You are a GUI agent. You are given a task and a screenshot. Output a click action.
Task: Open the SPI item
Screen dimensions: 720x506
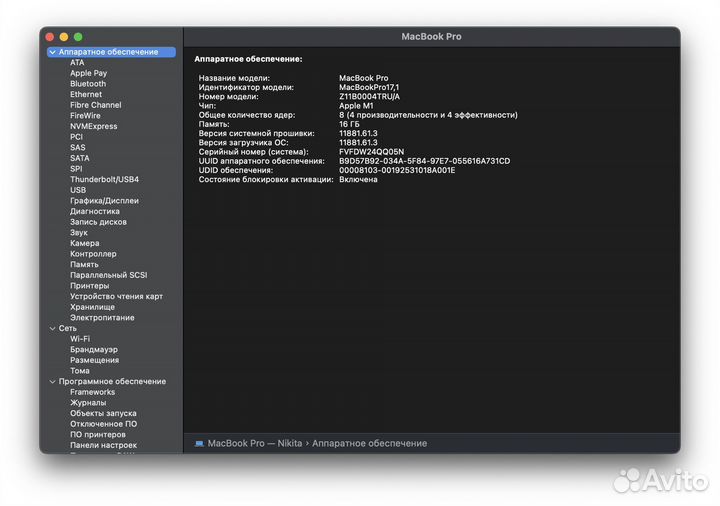coord(76,169)
